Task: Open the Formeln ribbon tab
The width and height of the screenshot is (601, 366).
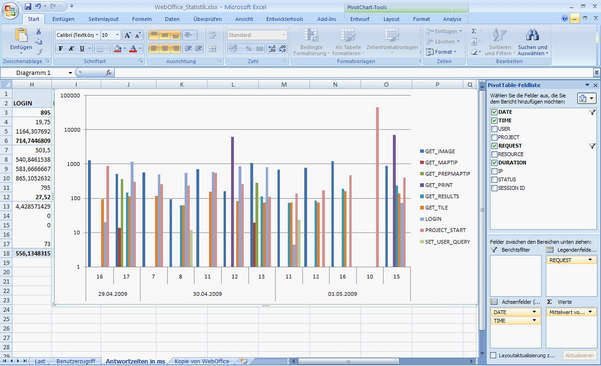Action: (x=142, y=19)
